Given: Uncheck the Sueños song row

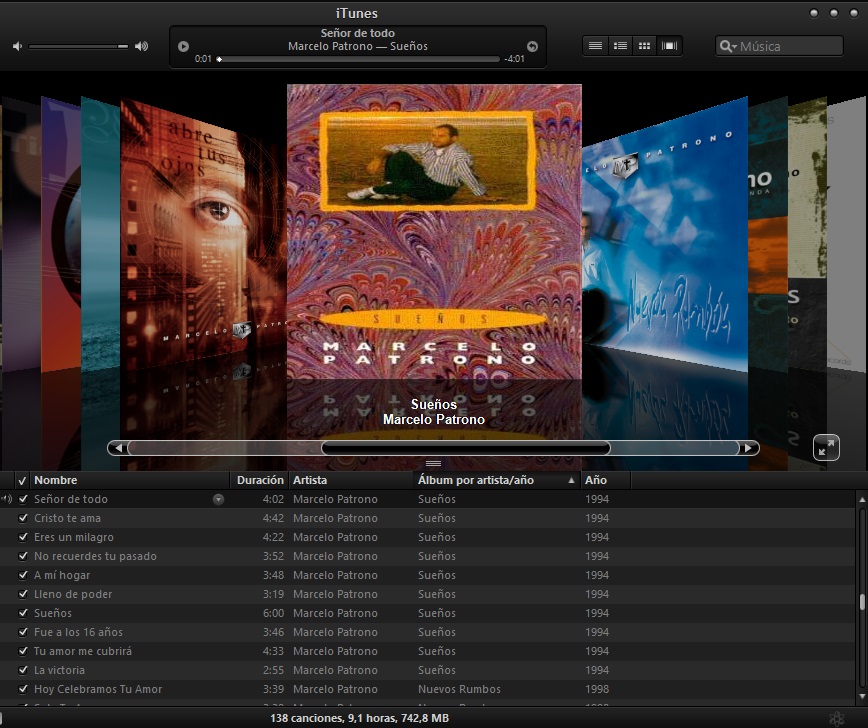Looking at the screenshot, I should [x=23, y=613].
